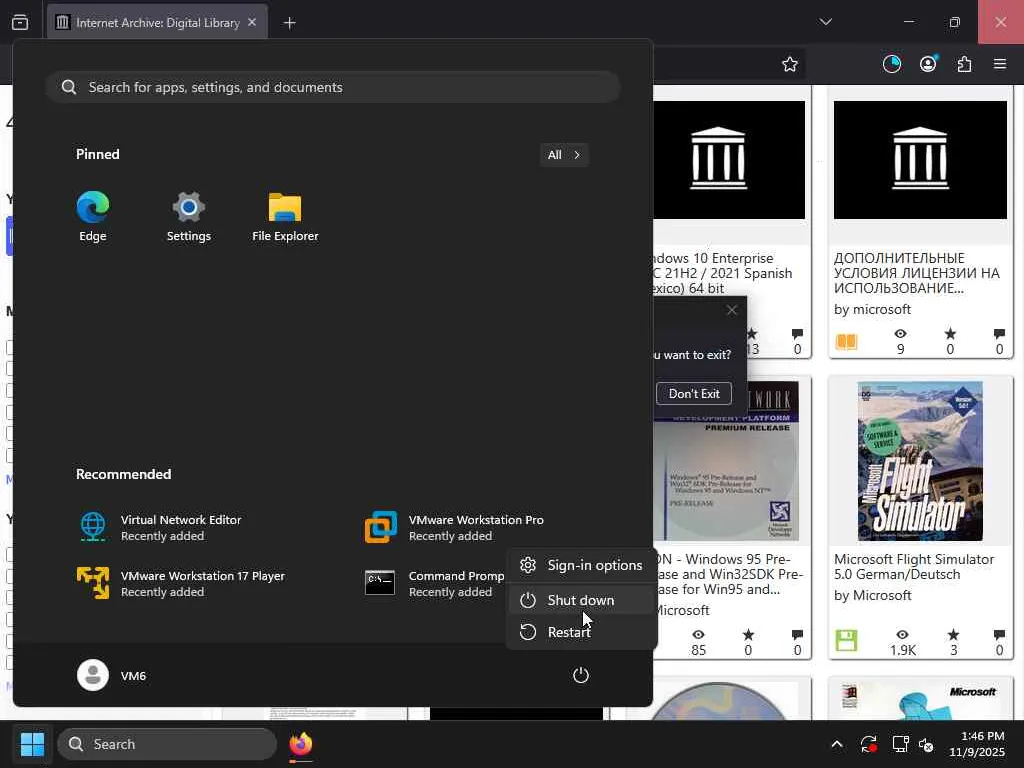Open a new browser tab
1024x768 pixels.
point(290,23)
